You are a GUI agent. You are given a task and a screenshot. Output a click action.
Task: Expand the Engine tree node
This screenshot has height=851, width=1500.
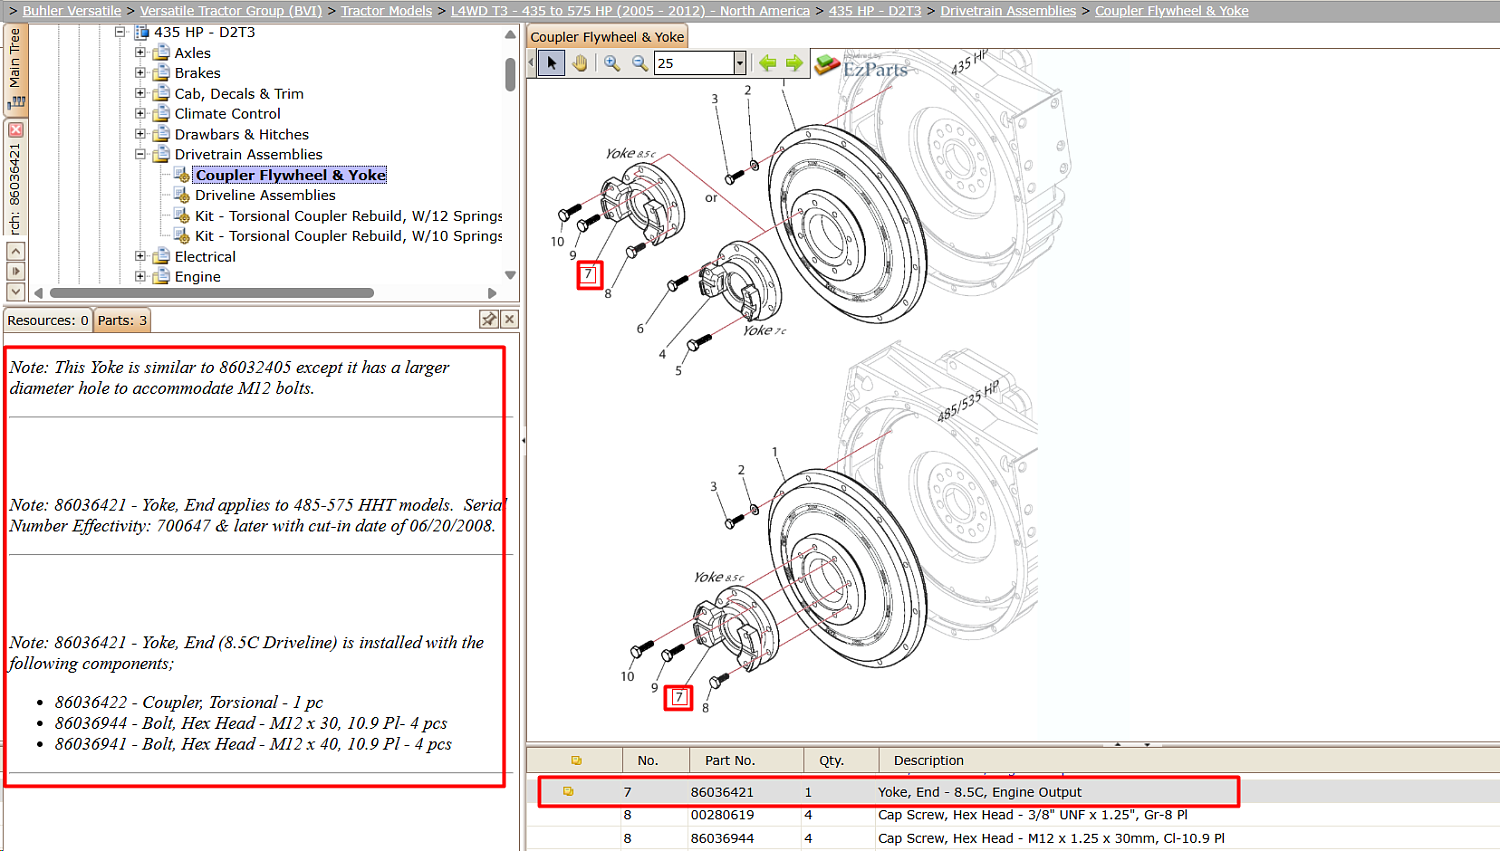coord(140,277)
